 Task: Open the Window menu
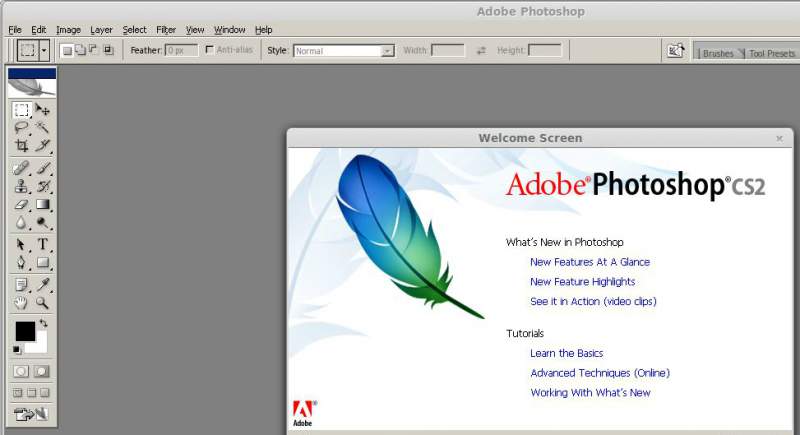point(230,30)
